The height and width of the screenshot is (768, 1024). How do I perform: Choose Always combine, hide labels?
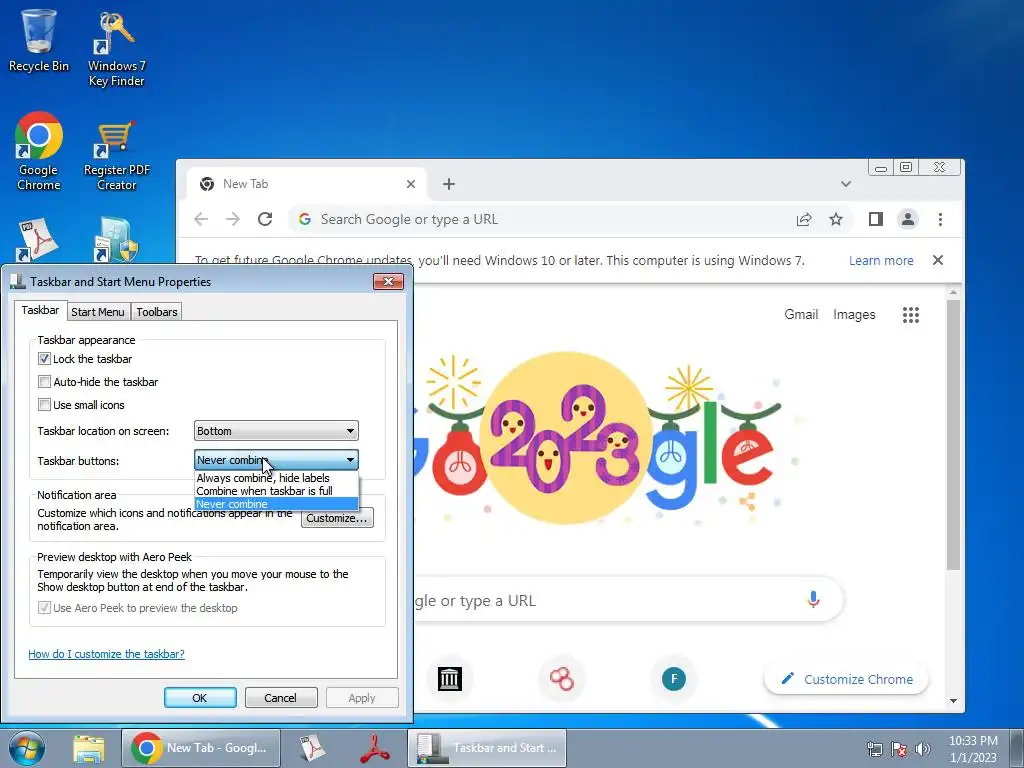pyautogui.click(x=276, y=478)
